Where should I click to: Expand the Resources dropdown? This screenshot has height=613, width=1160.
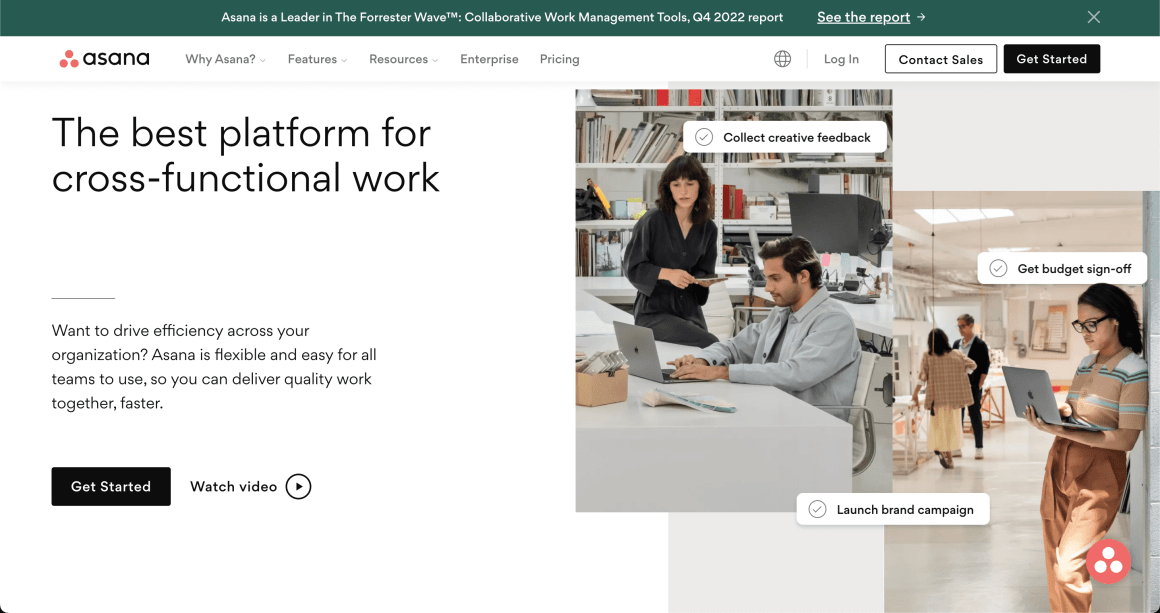pos(404,59)
